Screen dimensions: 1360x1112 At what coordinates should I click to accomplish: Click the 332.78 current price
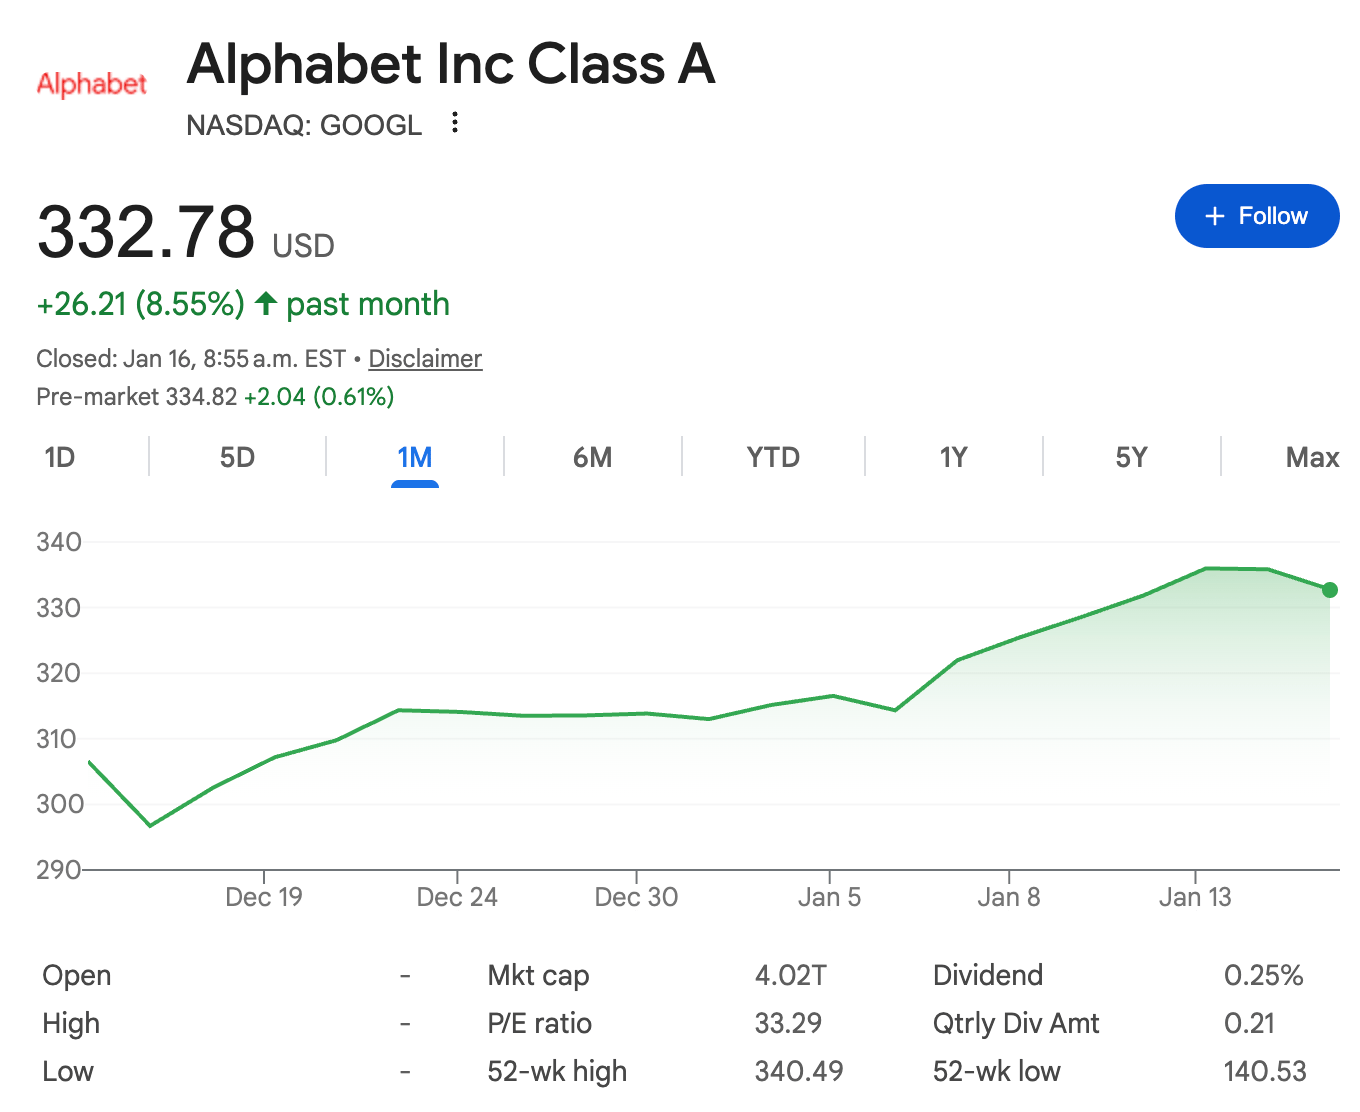[146, 232]
